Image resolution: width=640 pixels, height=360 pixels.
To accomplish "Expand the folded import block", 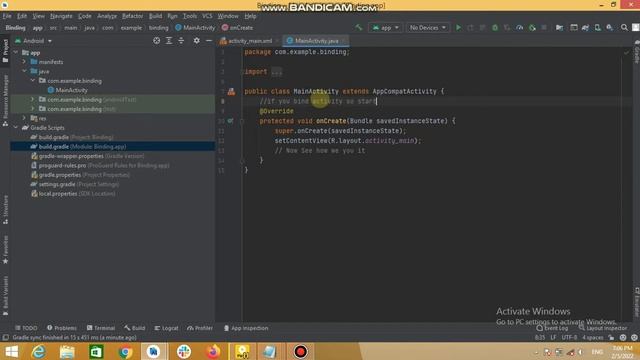I will tap(277, 72).
